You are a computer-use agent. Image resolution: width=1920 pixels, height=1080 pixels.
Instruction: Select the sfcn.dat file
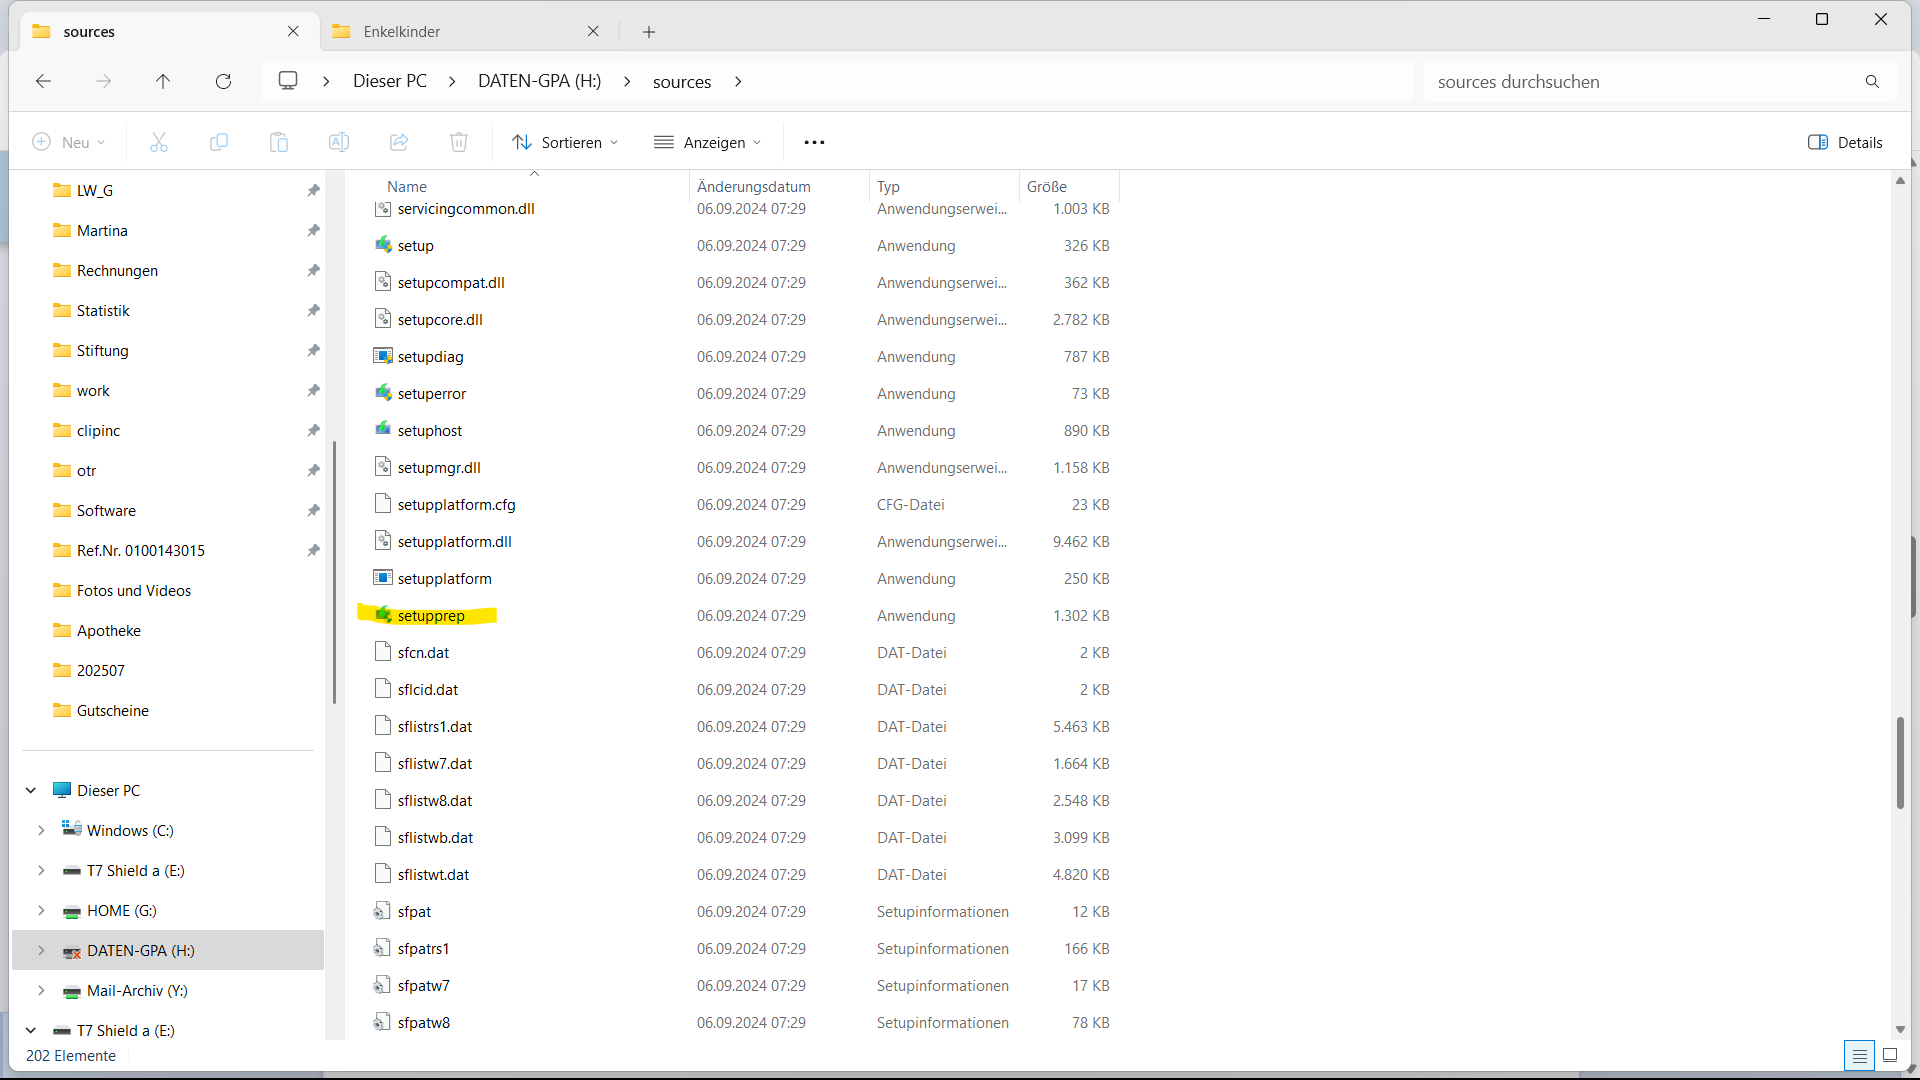(423, 652)
